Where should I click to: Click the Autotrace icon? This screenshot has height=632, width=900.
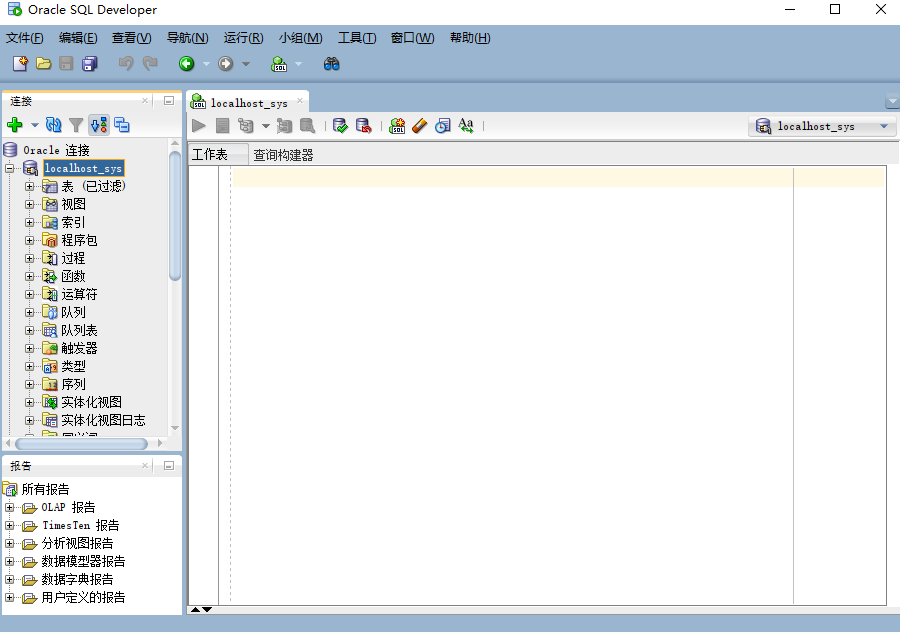[x=284, y=126]
